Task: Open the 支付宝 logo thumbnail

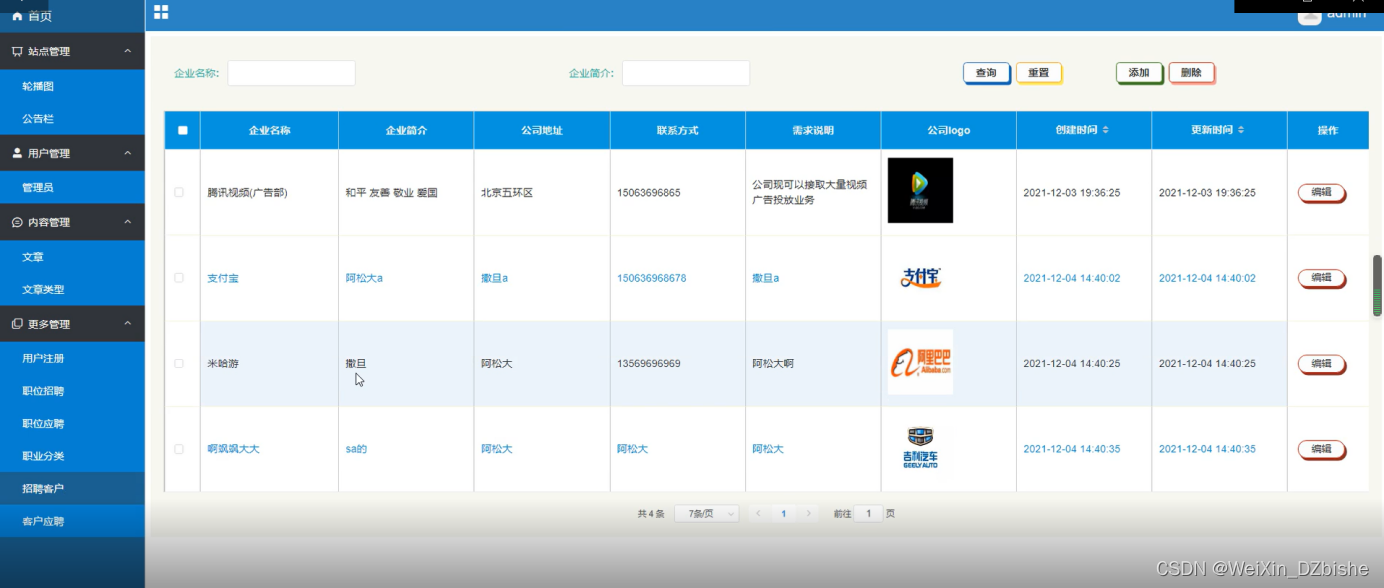Action: [x=920, y=277]
